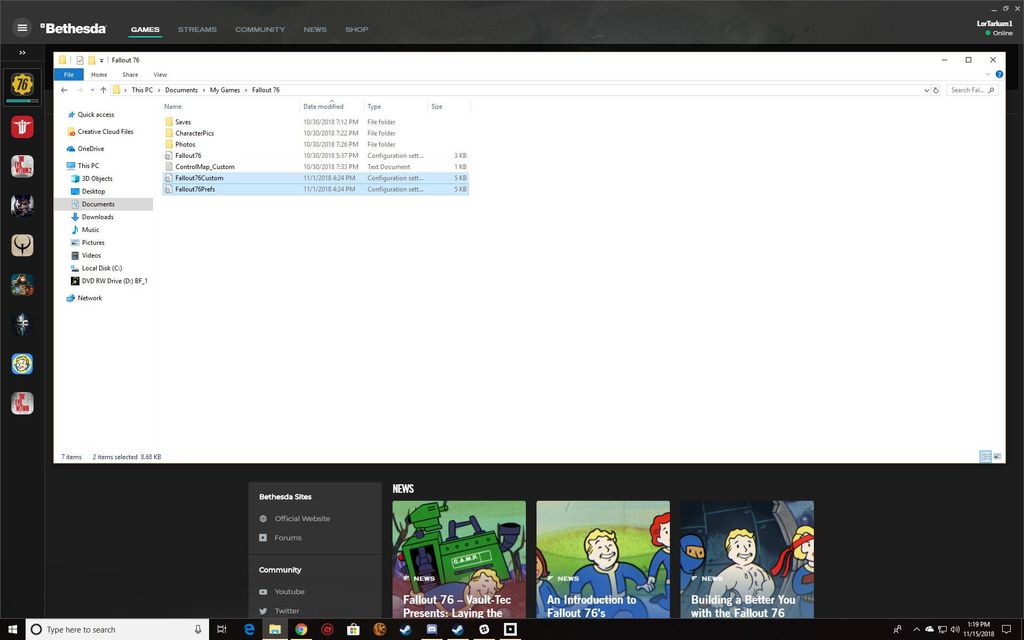The image size is (1024, 640).
Task: Open the COMMUNITY tab
Action: pyautogui.click(x=260, y=29)
